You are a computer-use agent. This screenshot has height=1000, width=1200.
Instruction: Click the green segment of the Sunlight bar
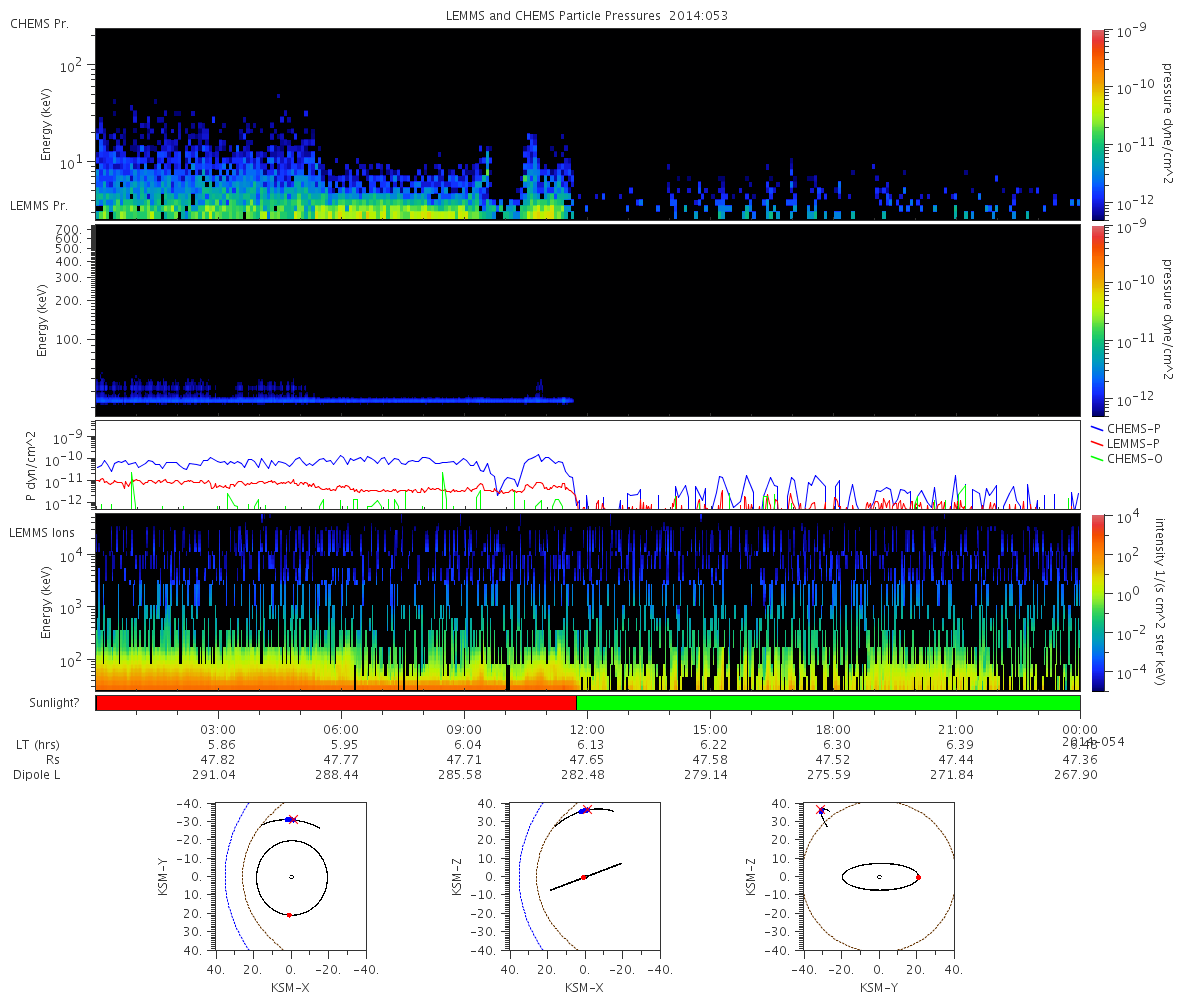pos(828,703)
